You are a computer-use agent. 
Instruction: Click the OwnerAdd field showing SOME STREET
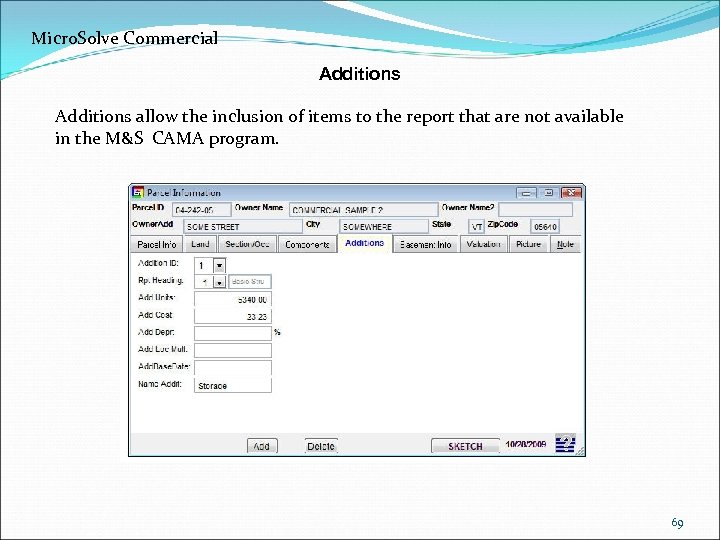point(242,226)
